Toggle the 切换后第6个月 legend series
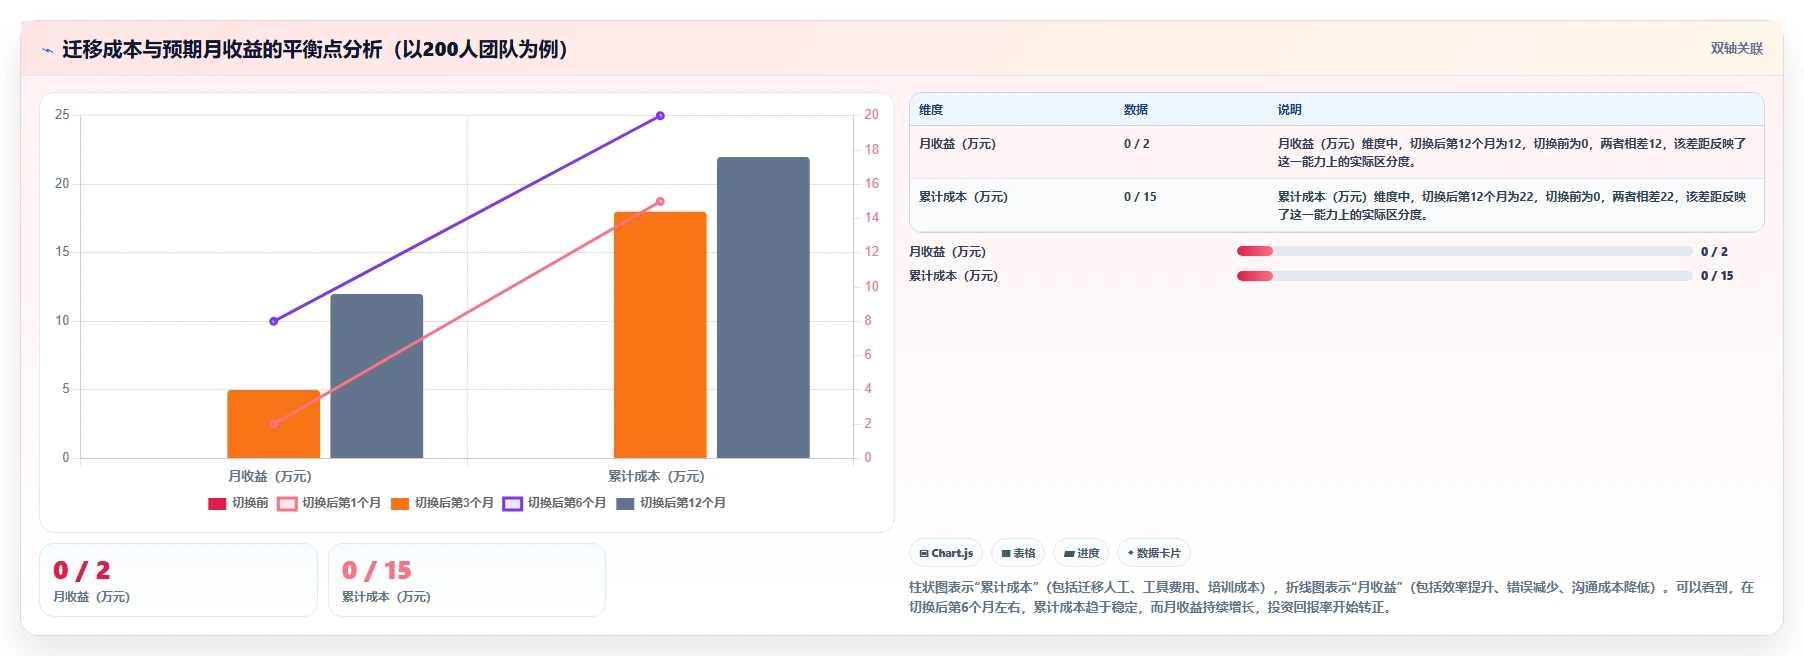This screenshot has width=1804, height=656. click(554, 503)
